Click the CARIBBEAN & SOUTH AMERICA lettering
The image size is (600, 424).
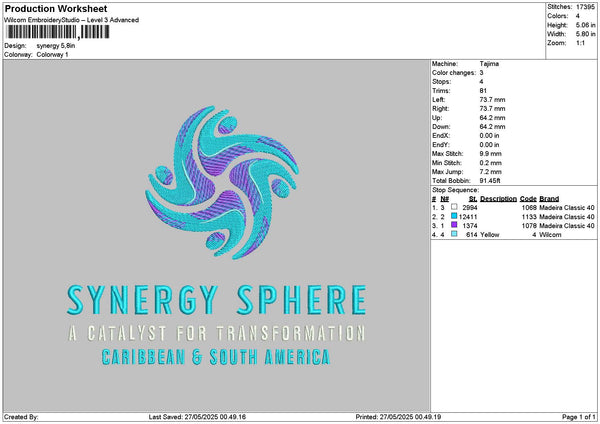[215, 356]
